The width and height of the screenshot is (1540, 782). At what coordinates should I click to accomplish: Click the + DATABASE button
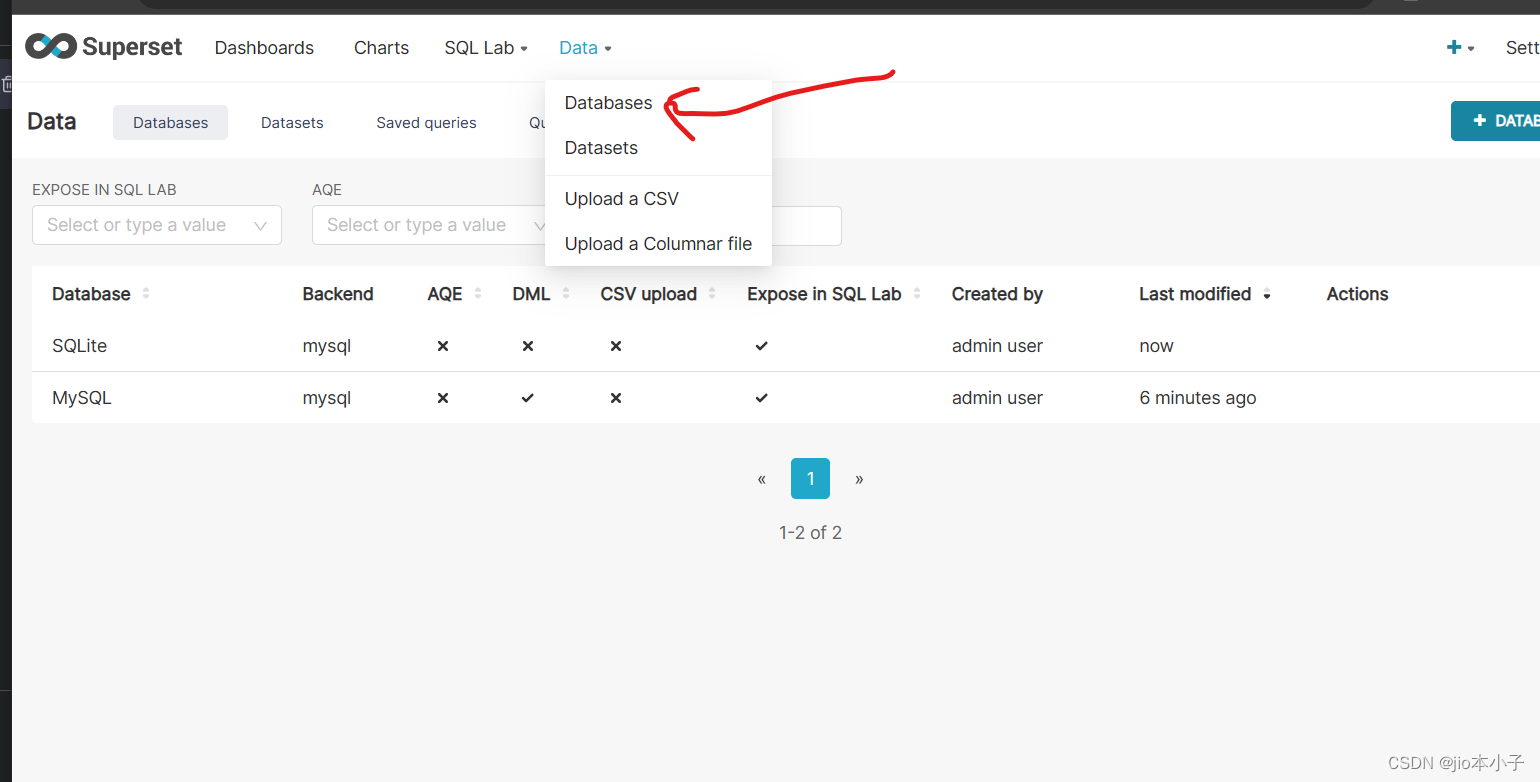click(1496, 121)
